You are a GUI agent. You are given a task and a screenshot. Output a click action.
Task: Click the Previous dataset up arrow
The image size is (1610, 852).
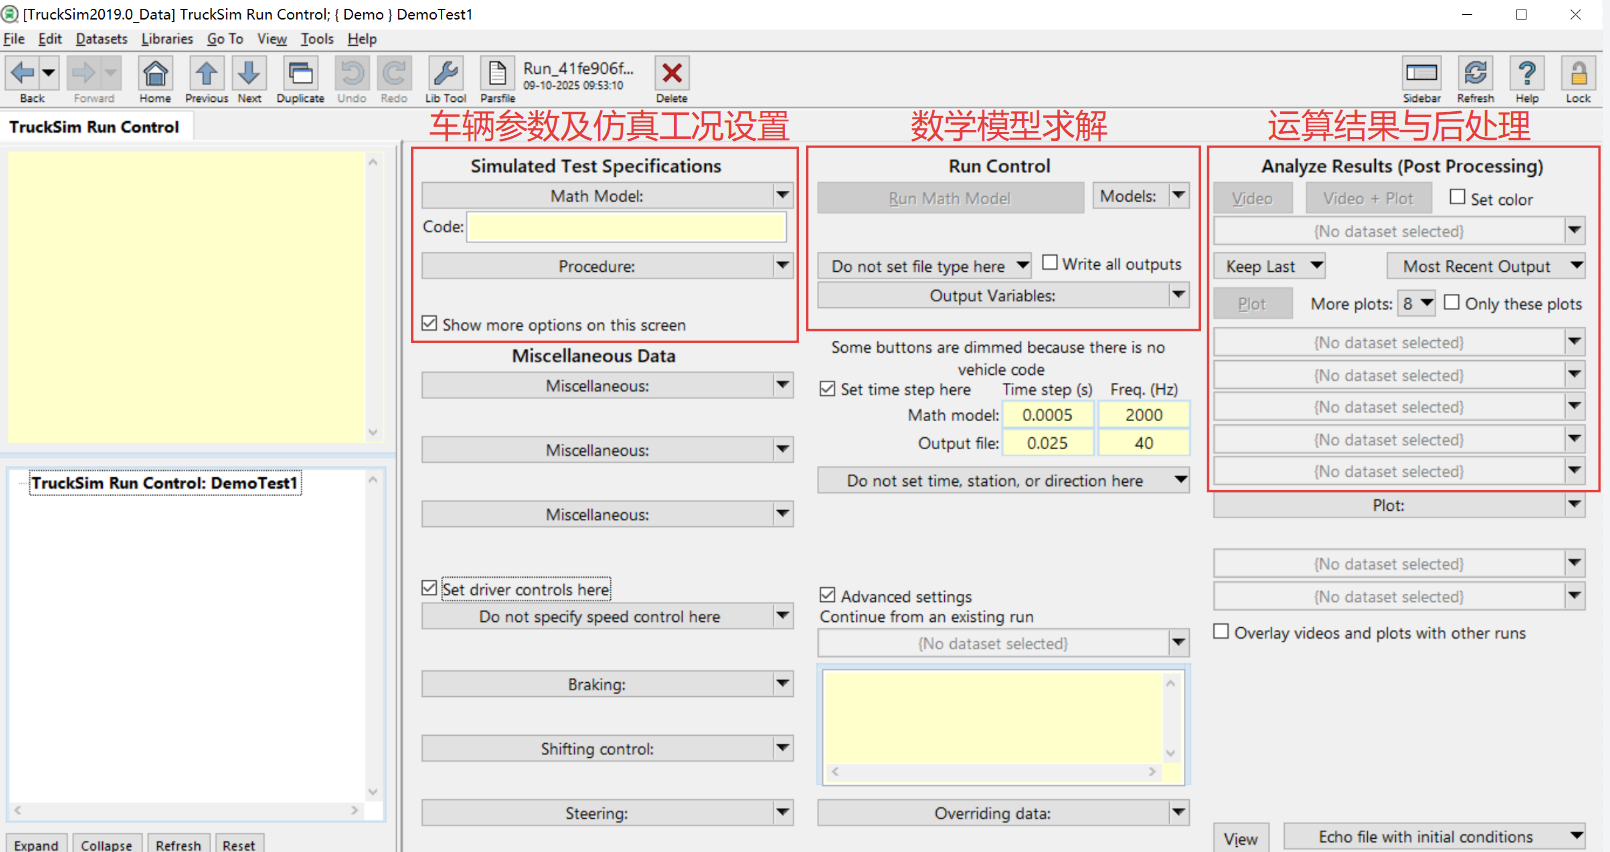click(x=206, y=73)
